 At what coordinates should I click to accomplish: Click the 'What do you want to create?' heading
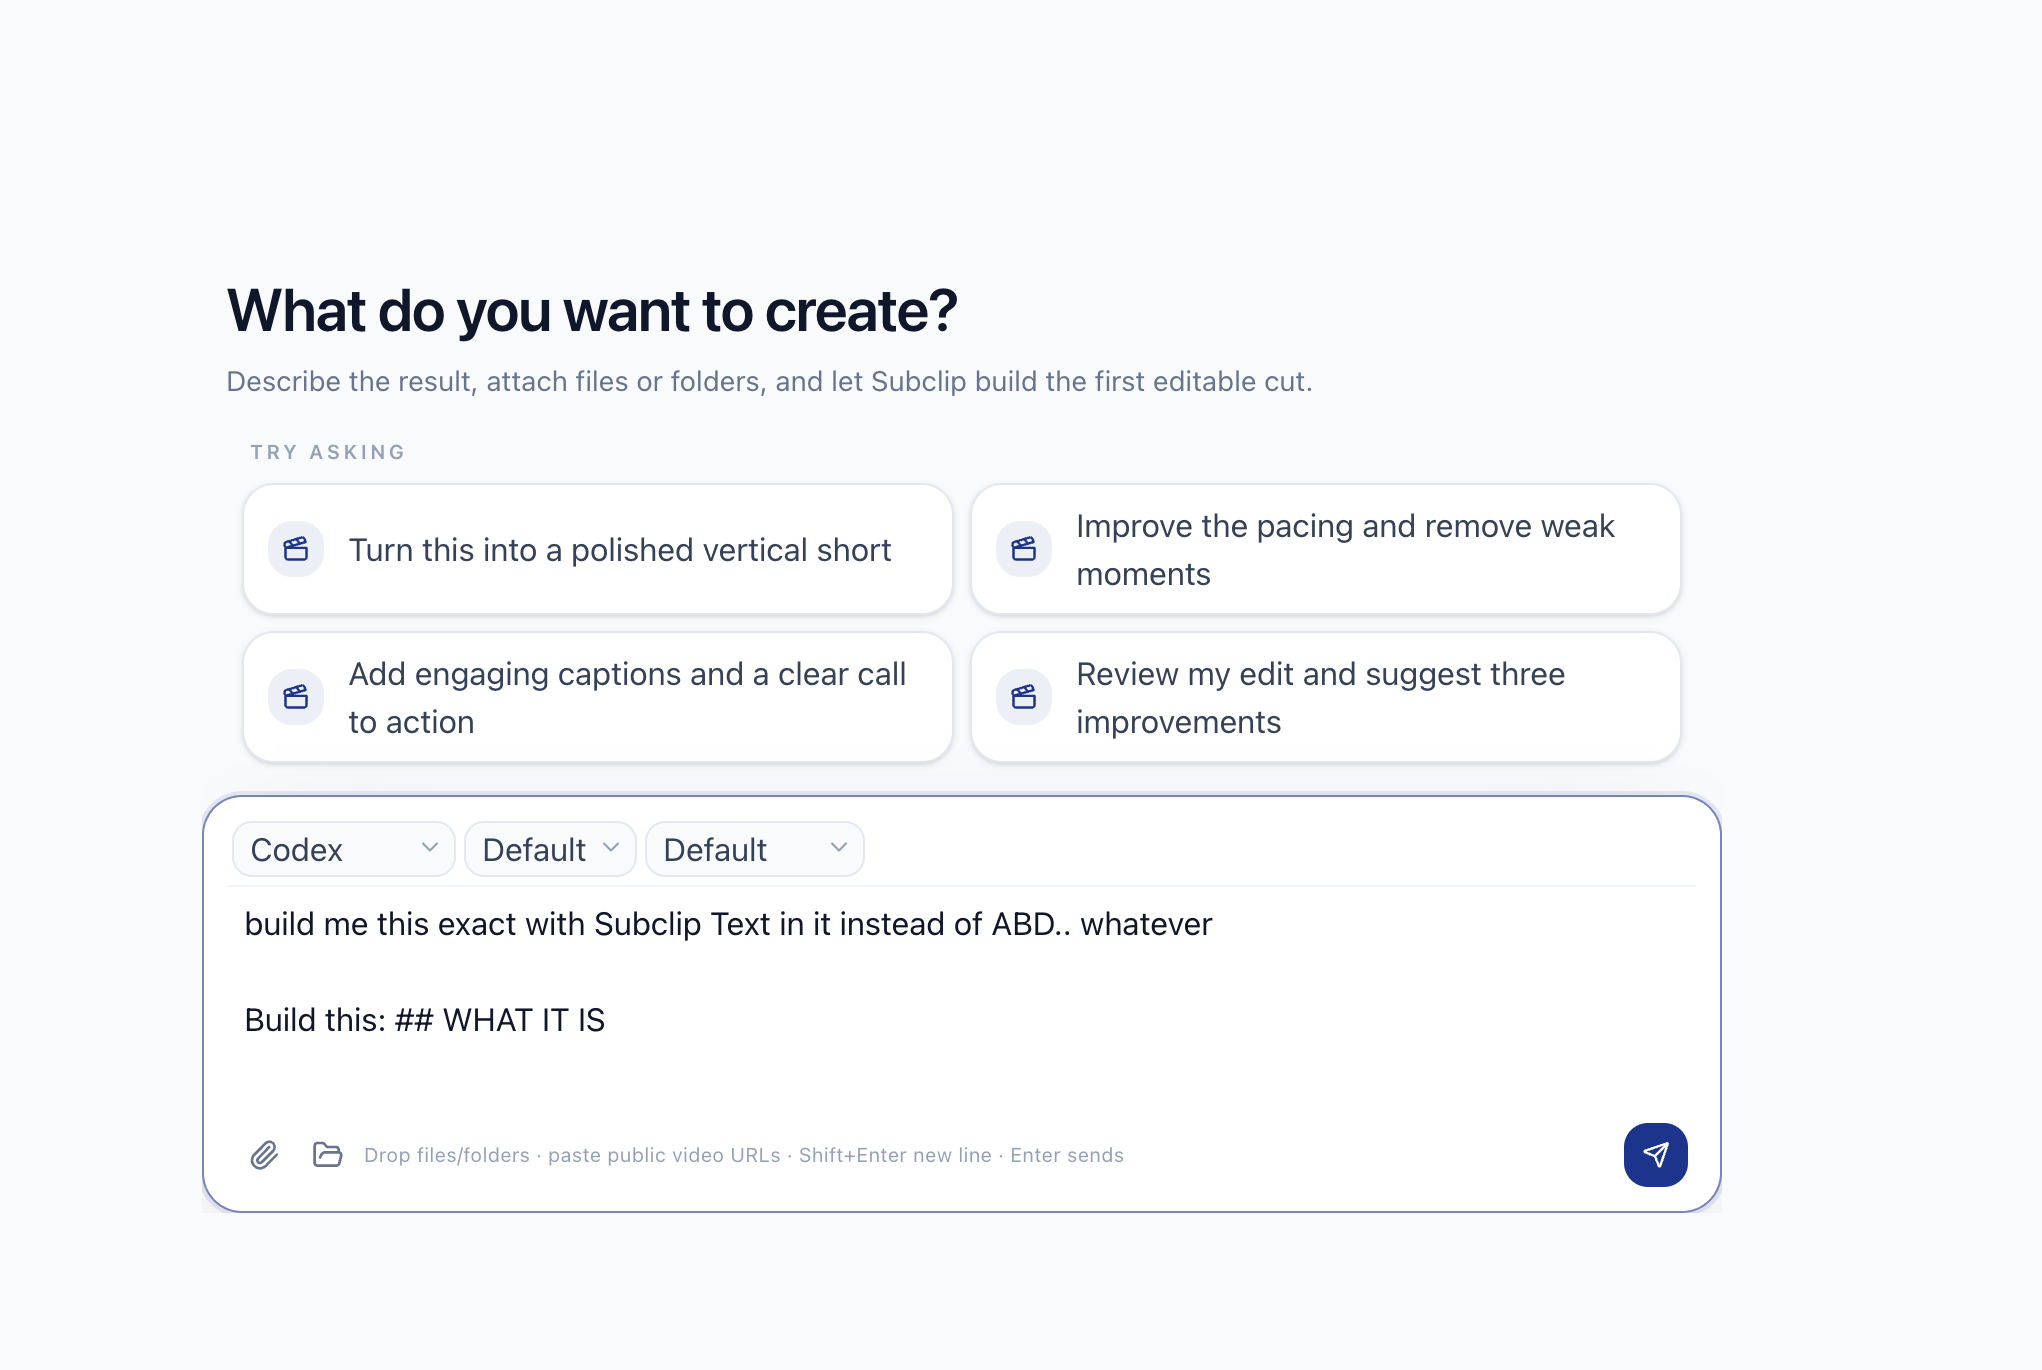coord(592,311)
